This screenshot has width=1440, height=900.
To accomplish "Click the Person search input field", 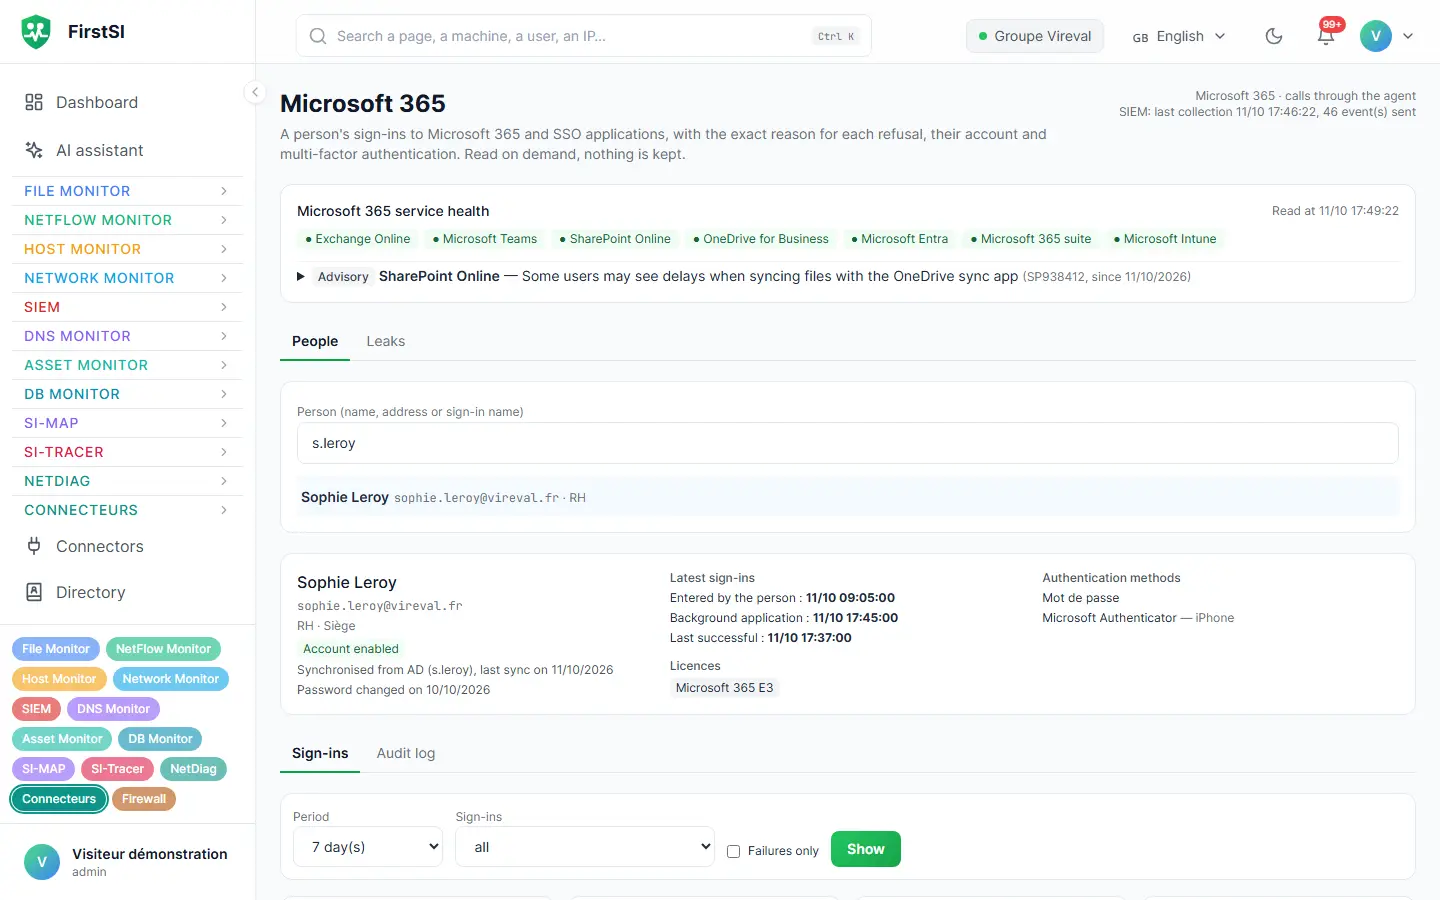I will (848, 443).
